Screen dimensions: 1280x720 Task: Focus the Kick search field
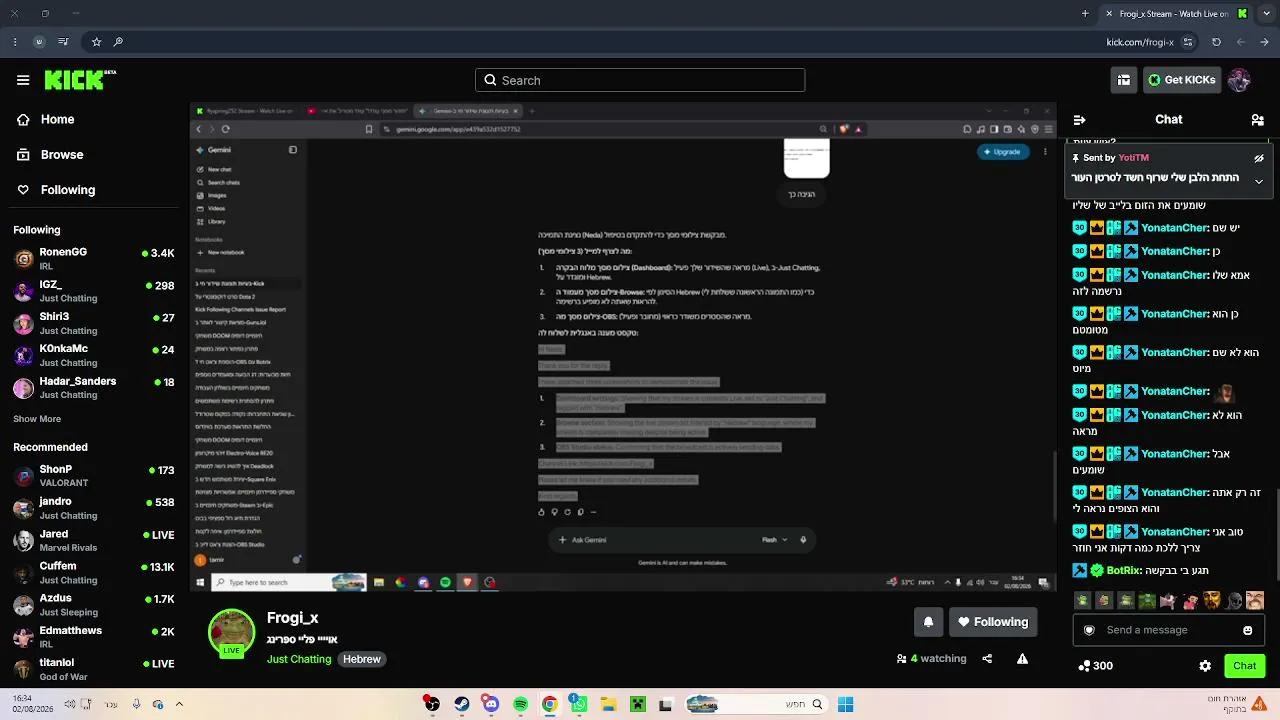[x=640, y=80]
